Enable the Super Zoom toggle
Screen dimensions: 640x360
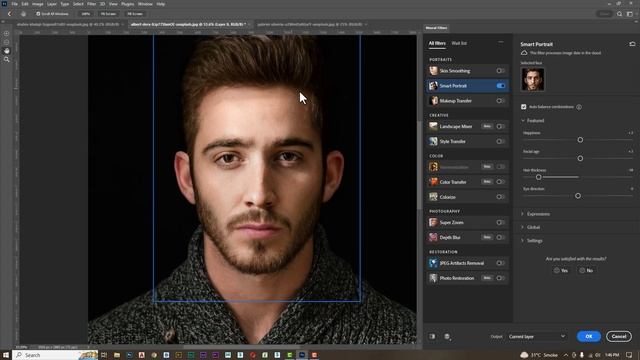500,222
